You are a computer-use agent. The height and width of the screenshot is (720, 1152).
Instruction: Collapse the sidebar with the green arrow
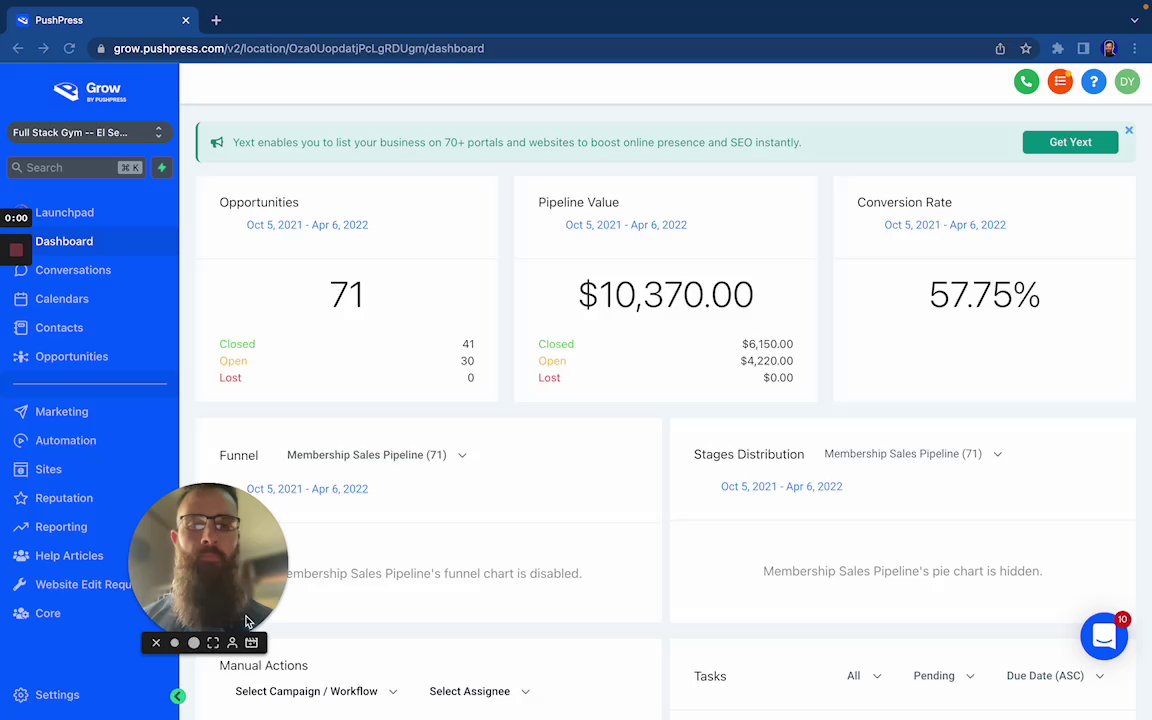tap(178, 696)
